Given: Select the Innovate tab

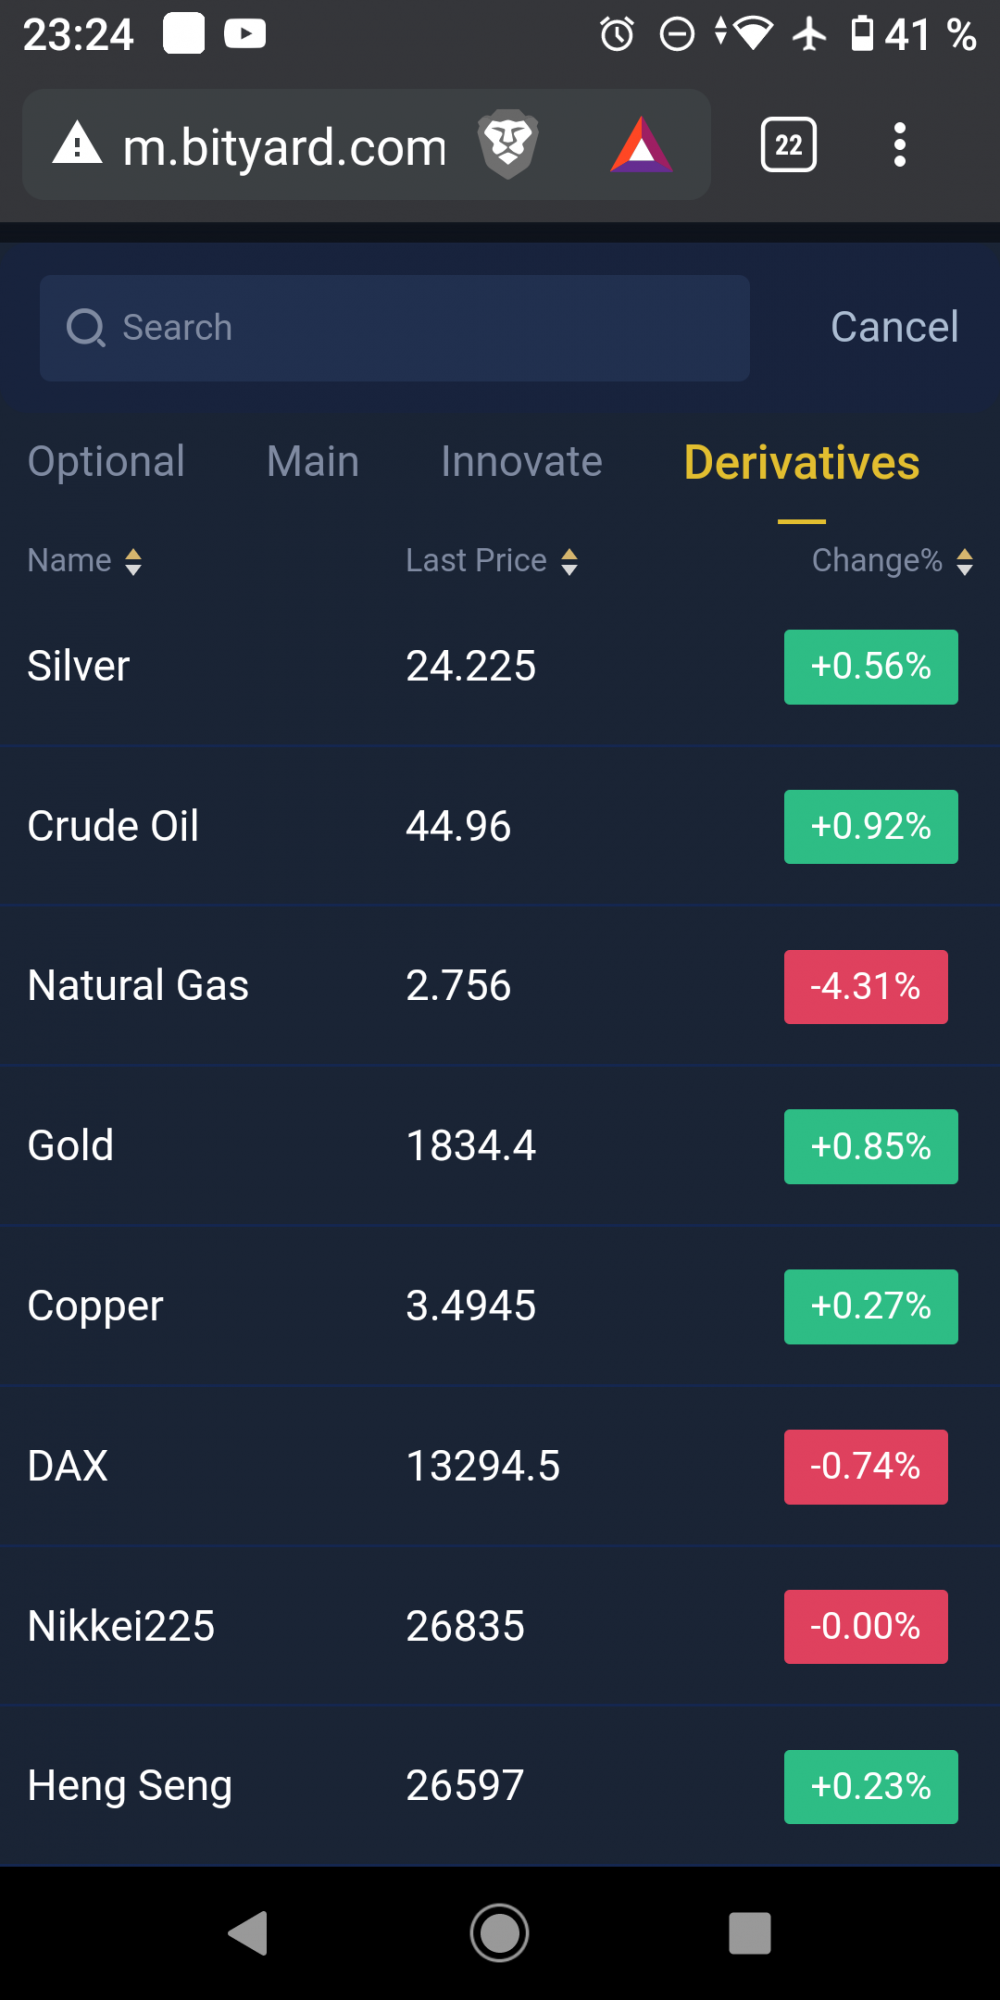Looking at the screenshot, I should [x=522, y=462].
